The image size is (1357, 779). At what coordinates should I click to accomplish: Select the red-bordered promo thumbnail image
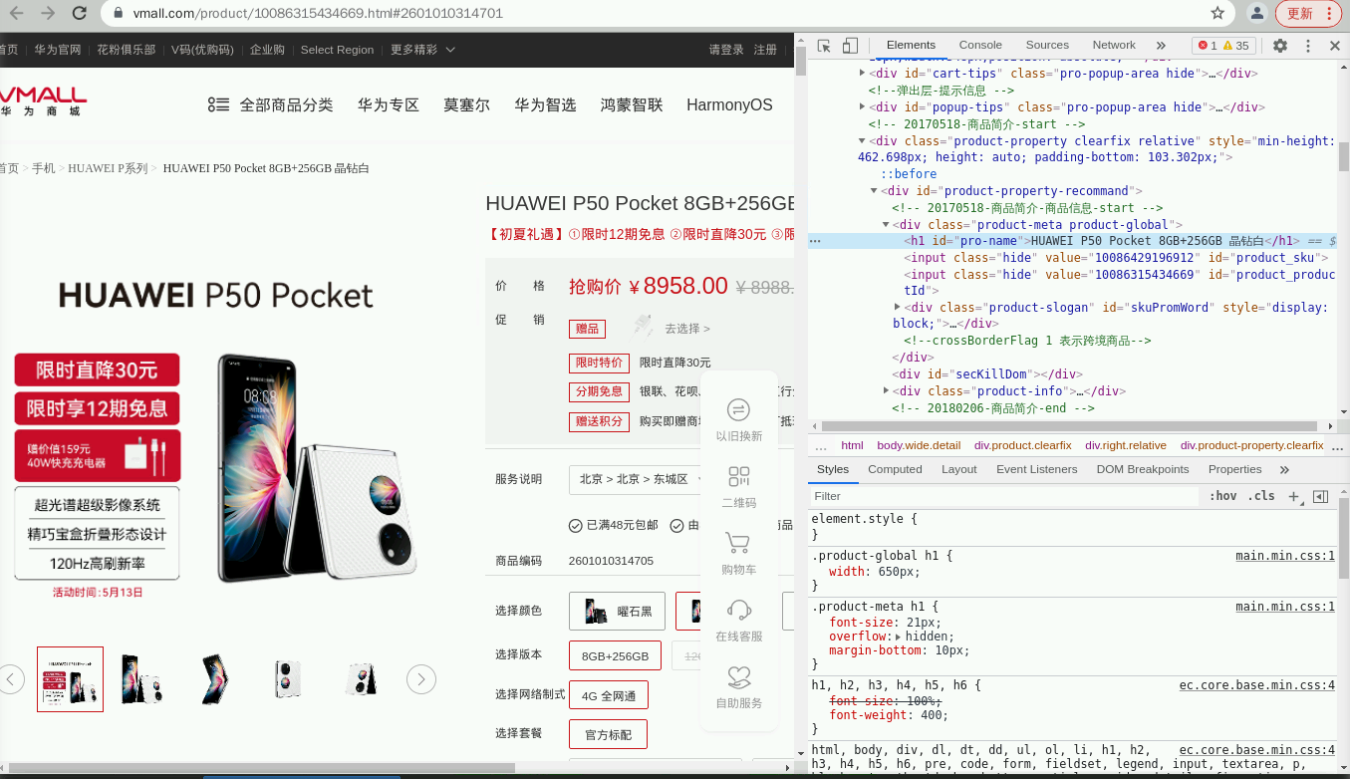coord(70,679)
